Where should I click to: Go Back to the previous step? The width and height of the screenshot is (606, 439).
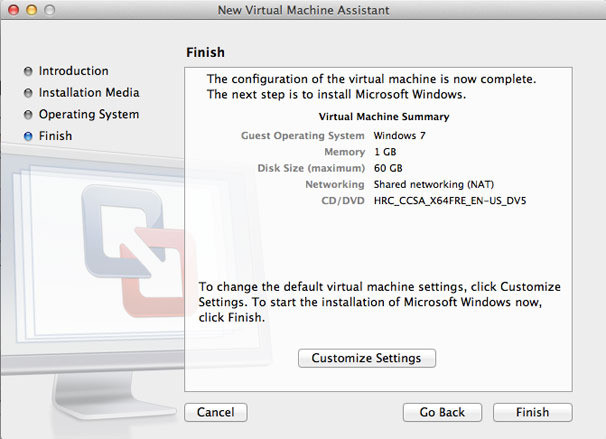click(442, 412)
